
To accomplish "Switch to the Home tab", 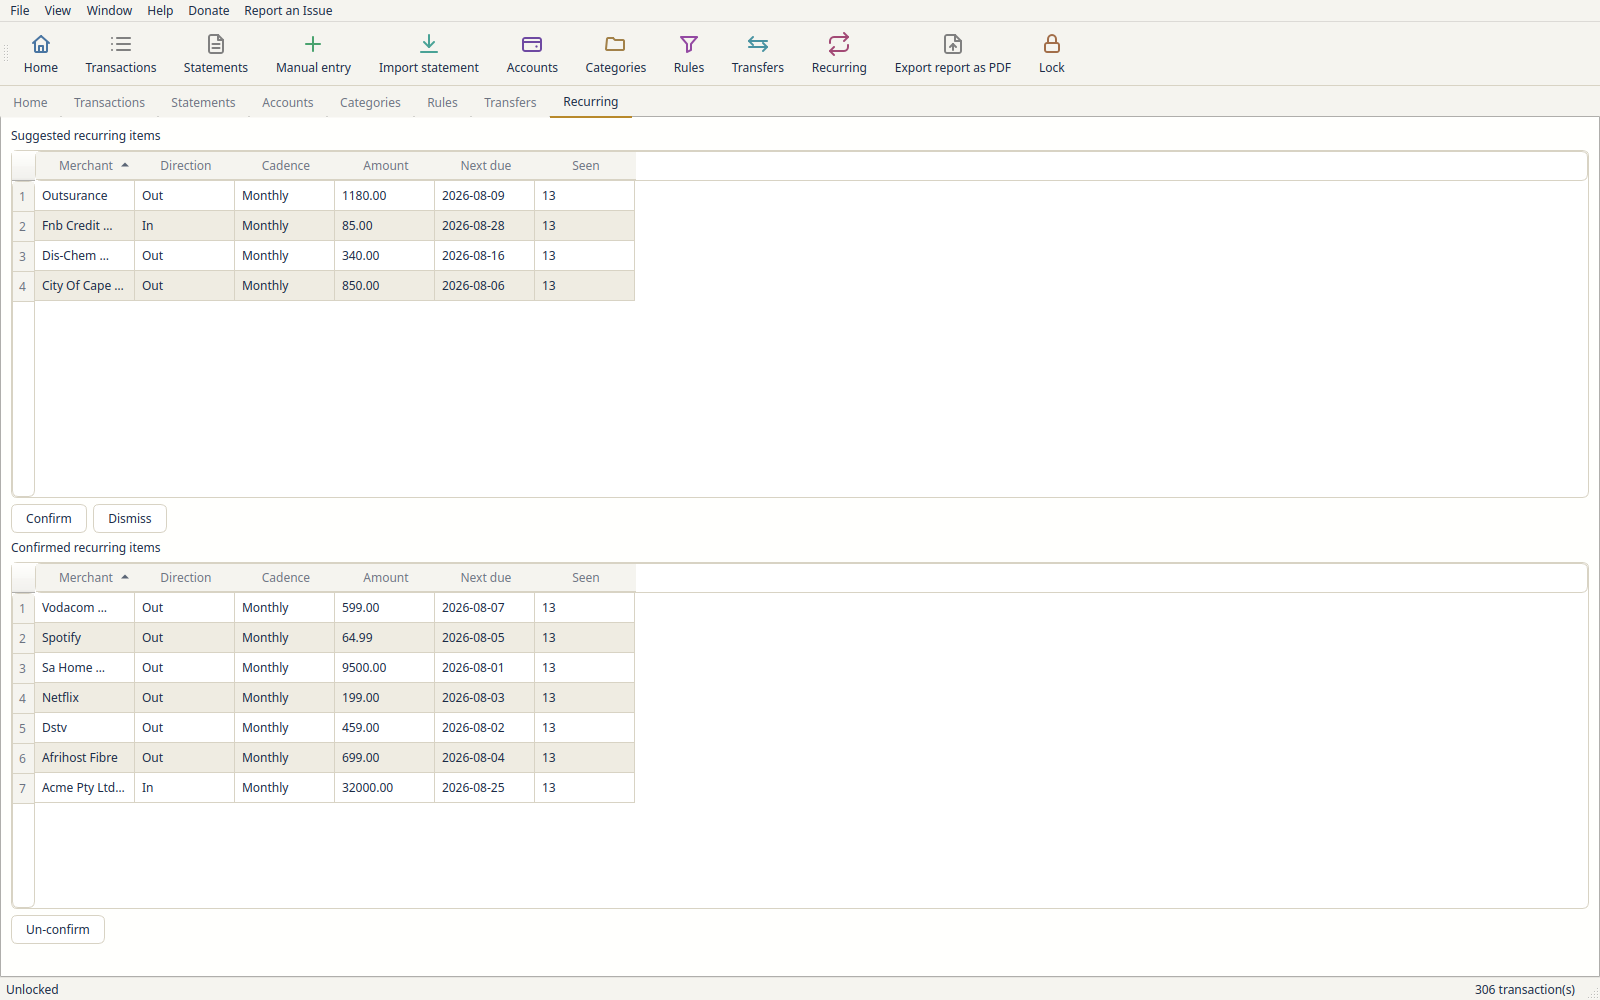I will click(x=30, y=103).
